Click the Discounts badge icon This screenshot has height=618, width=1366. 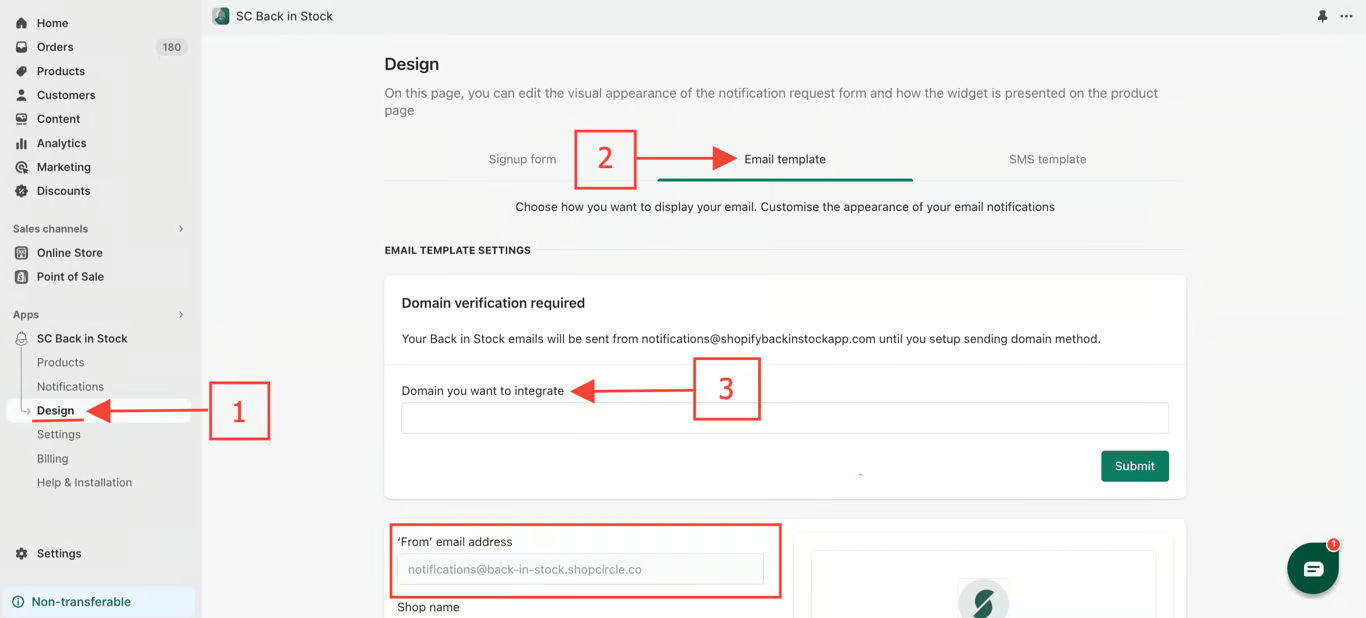click(21, 191)
